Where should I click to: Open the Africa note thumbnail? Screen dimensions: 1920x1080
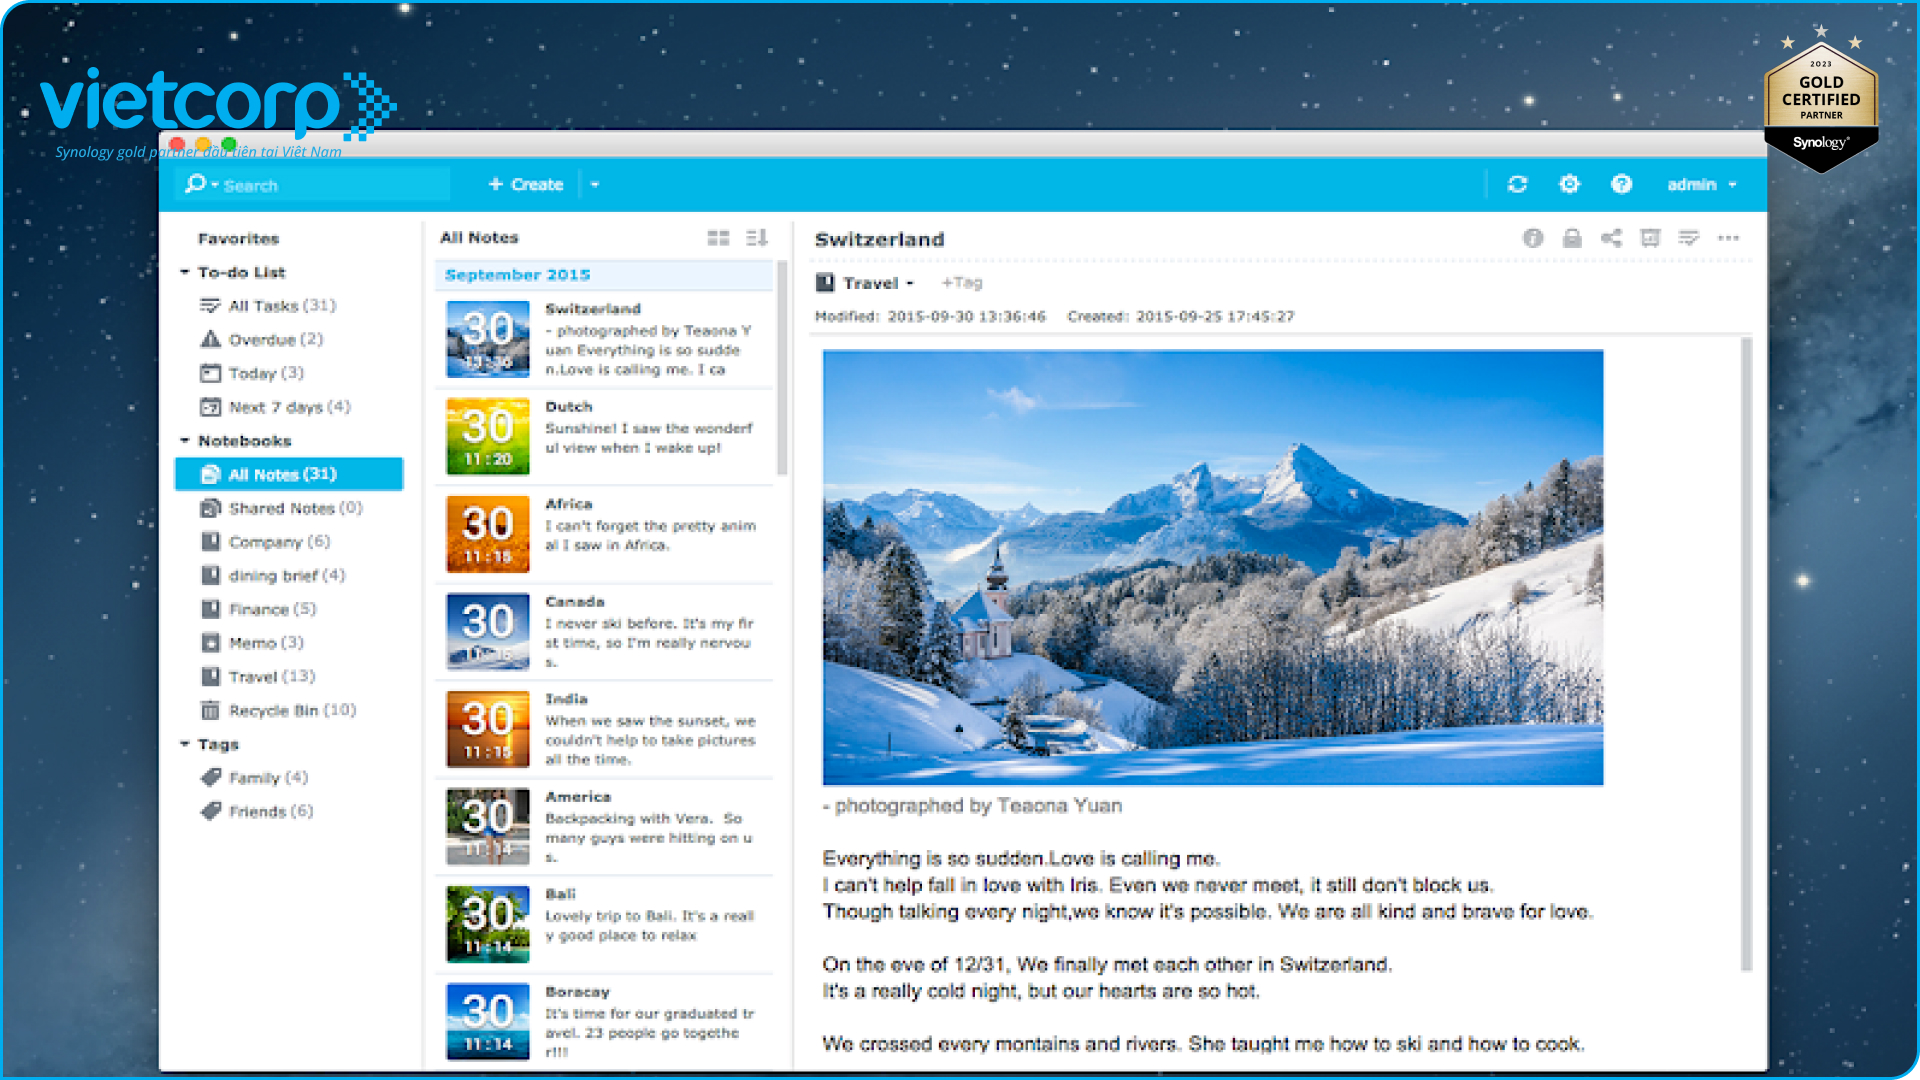click(488, 534)
